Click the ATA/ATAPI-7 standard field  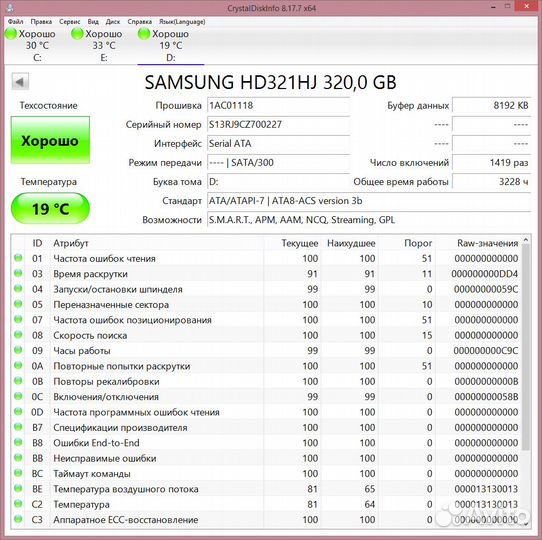point(369,201)
